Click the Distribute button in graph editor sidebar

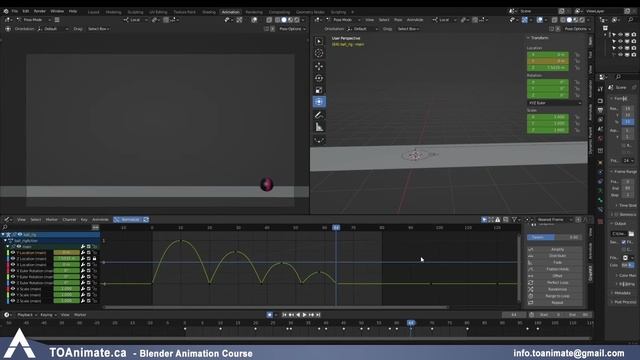pyautogui.click(x=554, y=256)
